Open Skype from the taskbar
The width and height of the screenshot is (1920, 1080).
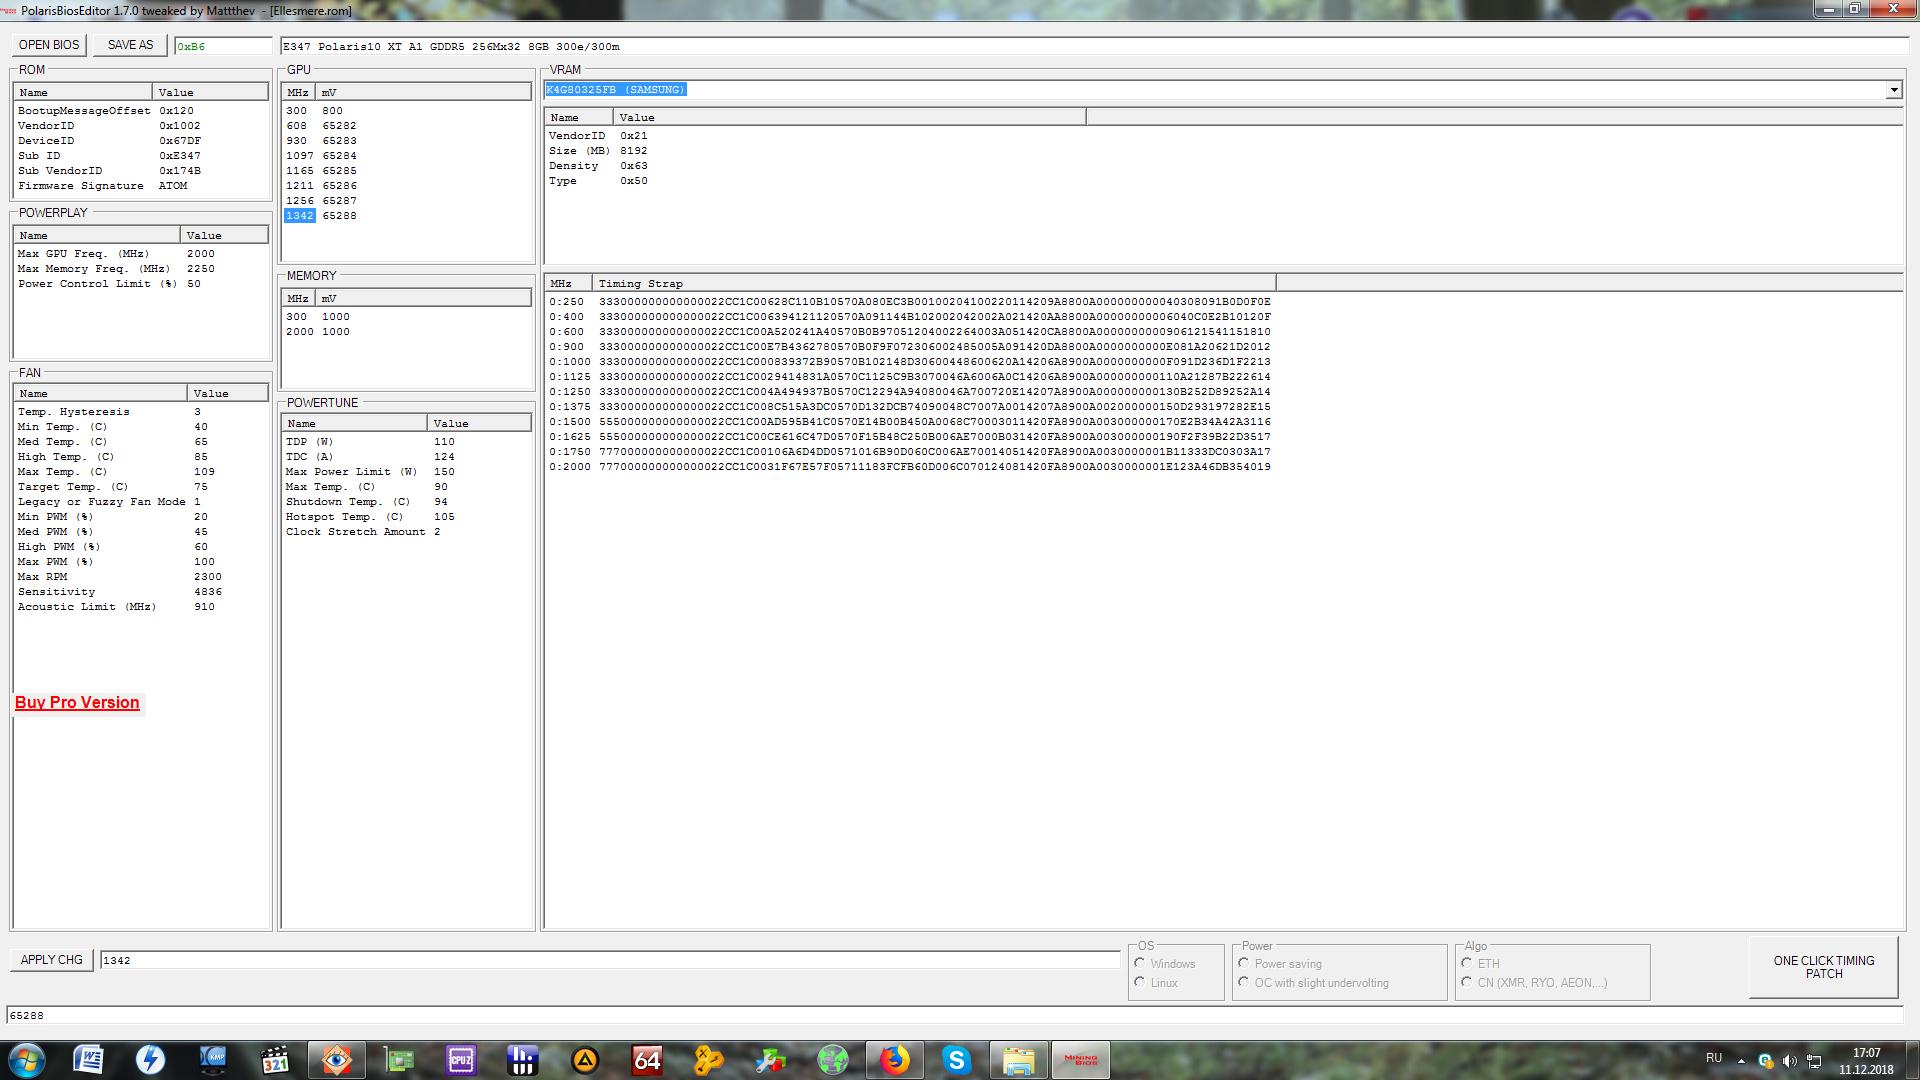957,1060
